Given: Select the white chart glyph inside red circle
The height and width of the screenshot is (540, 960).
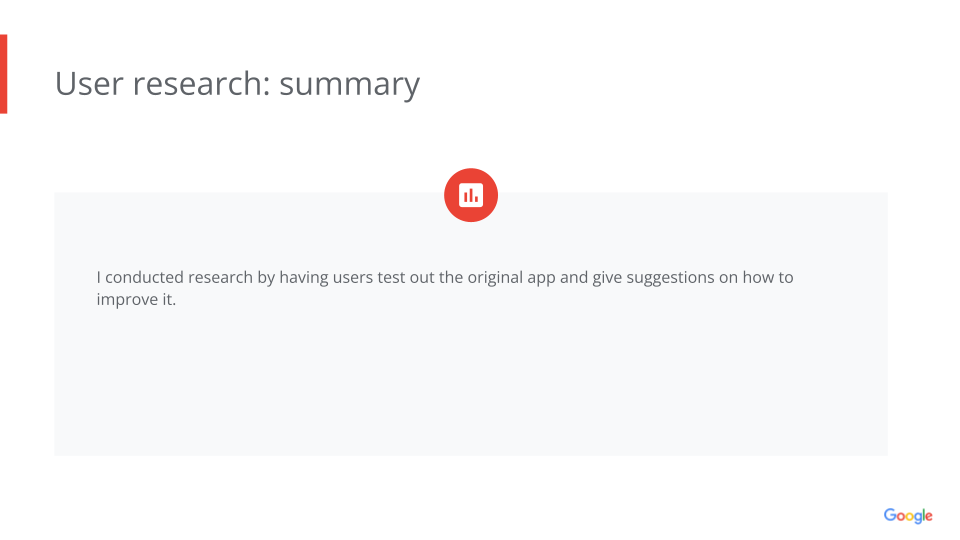Looking at the screenshot, I should (x=471, y=195).
